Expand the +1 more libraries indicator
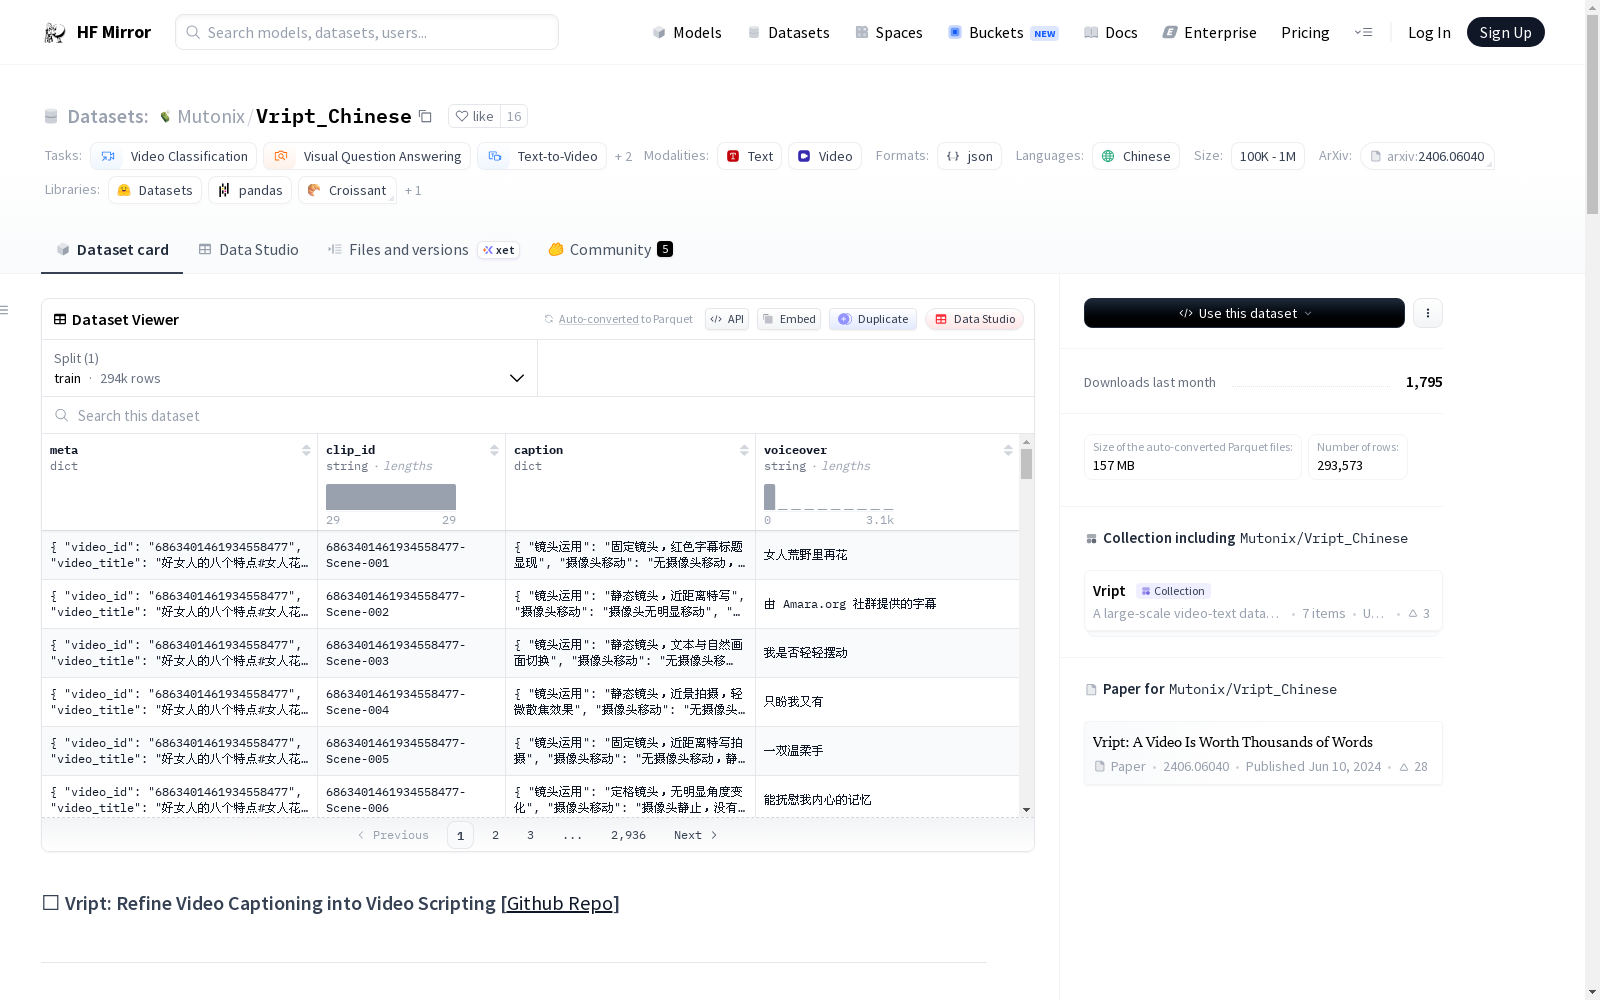This screenshot has height=1000, width=1600. [413, 191]
